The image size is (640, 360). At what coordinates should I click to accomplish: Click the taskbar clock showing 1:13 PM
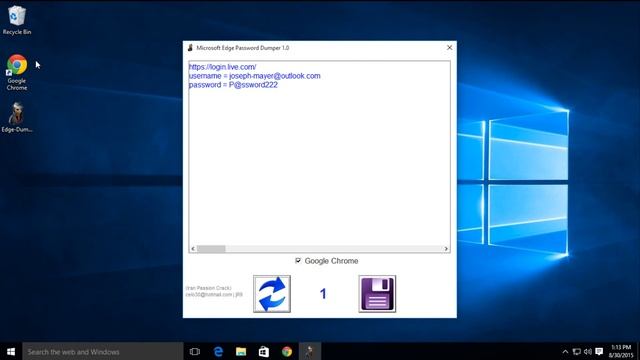[x=621, y=351]
